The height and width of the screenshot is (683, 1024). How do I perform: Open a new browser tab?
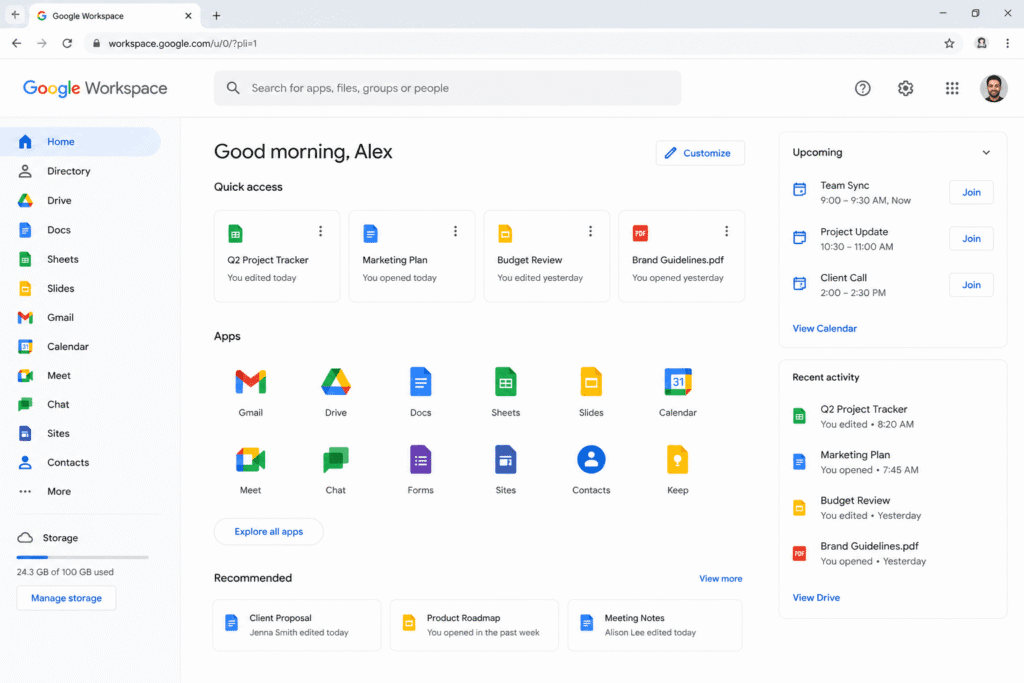click(x=216, y=16)
